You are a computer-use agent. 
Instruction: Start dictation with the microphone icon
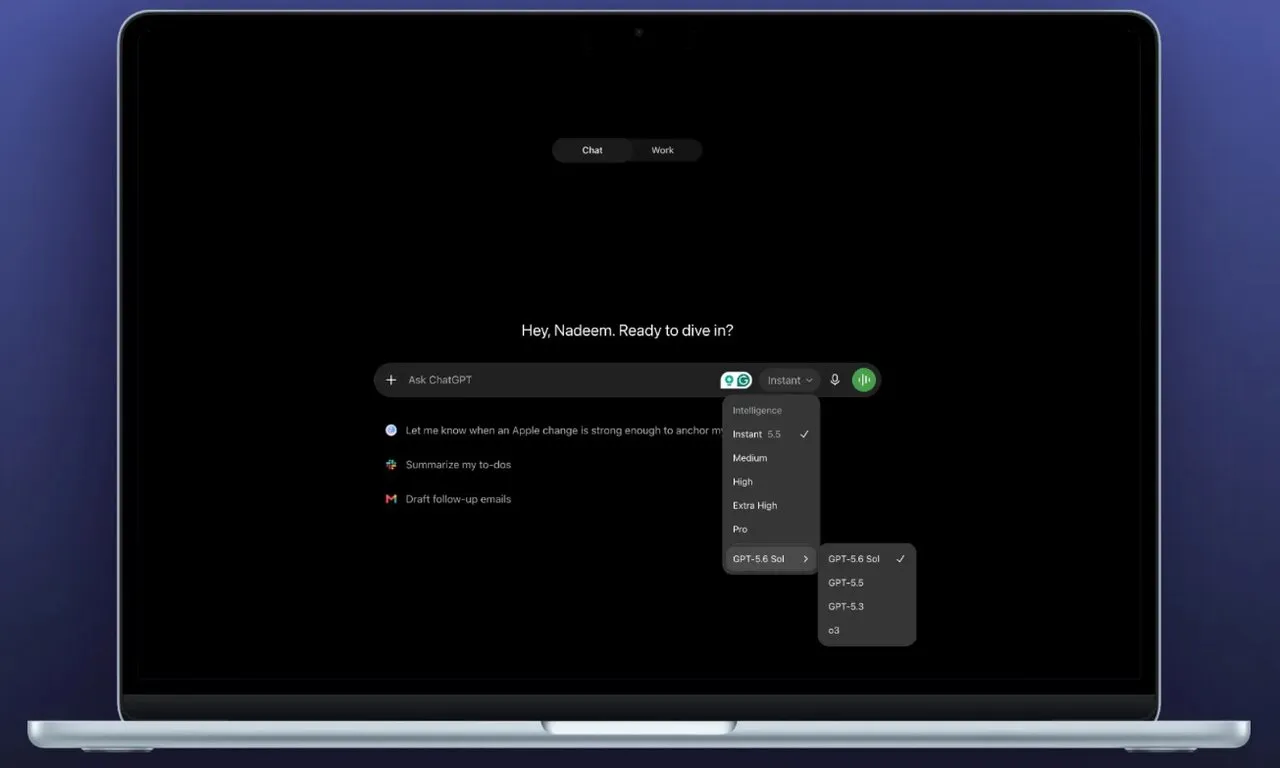click(835, 380)
